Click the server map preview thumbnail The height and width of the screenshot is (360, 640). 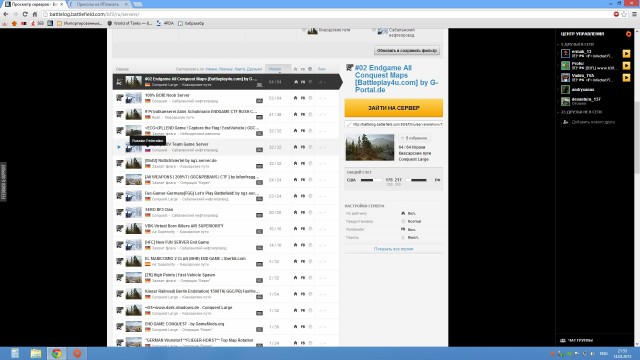[x=370, y=147]
